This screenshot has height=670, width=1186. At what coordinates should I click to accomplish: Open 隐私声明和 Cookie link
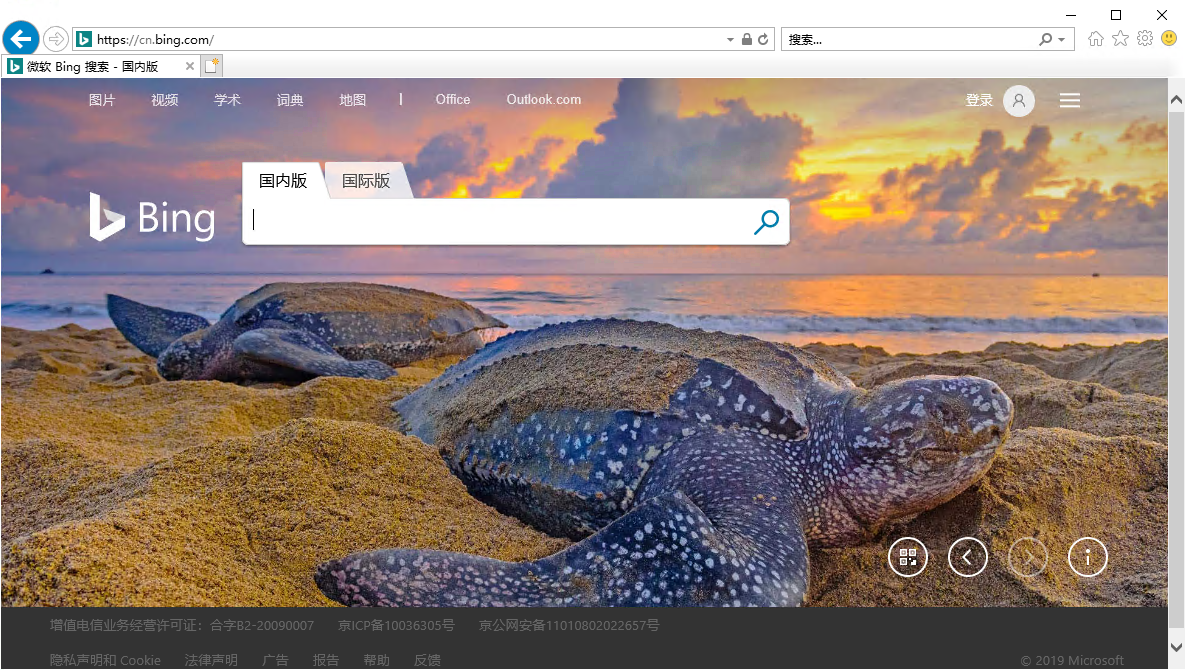[105, 660]
